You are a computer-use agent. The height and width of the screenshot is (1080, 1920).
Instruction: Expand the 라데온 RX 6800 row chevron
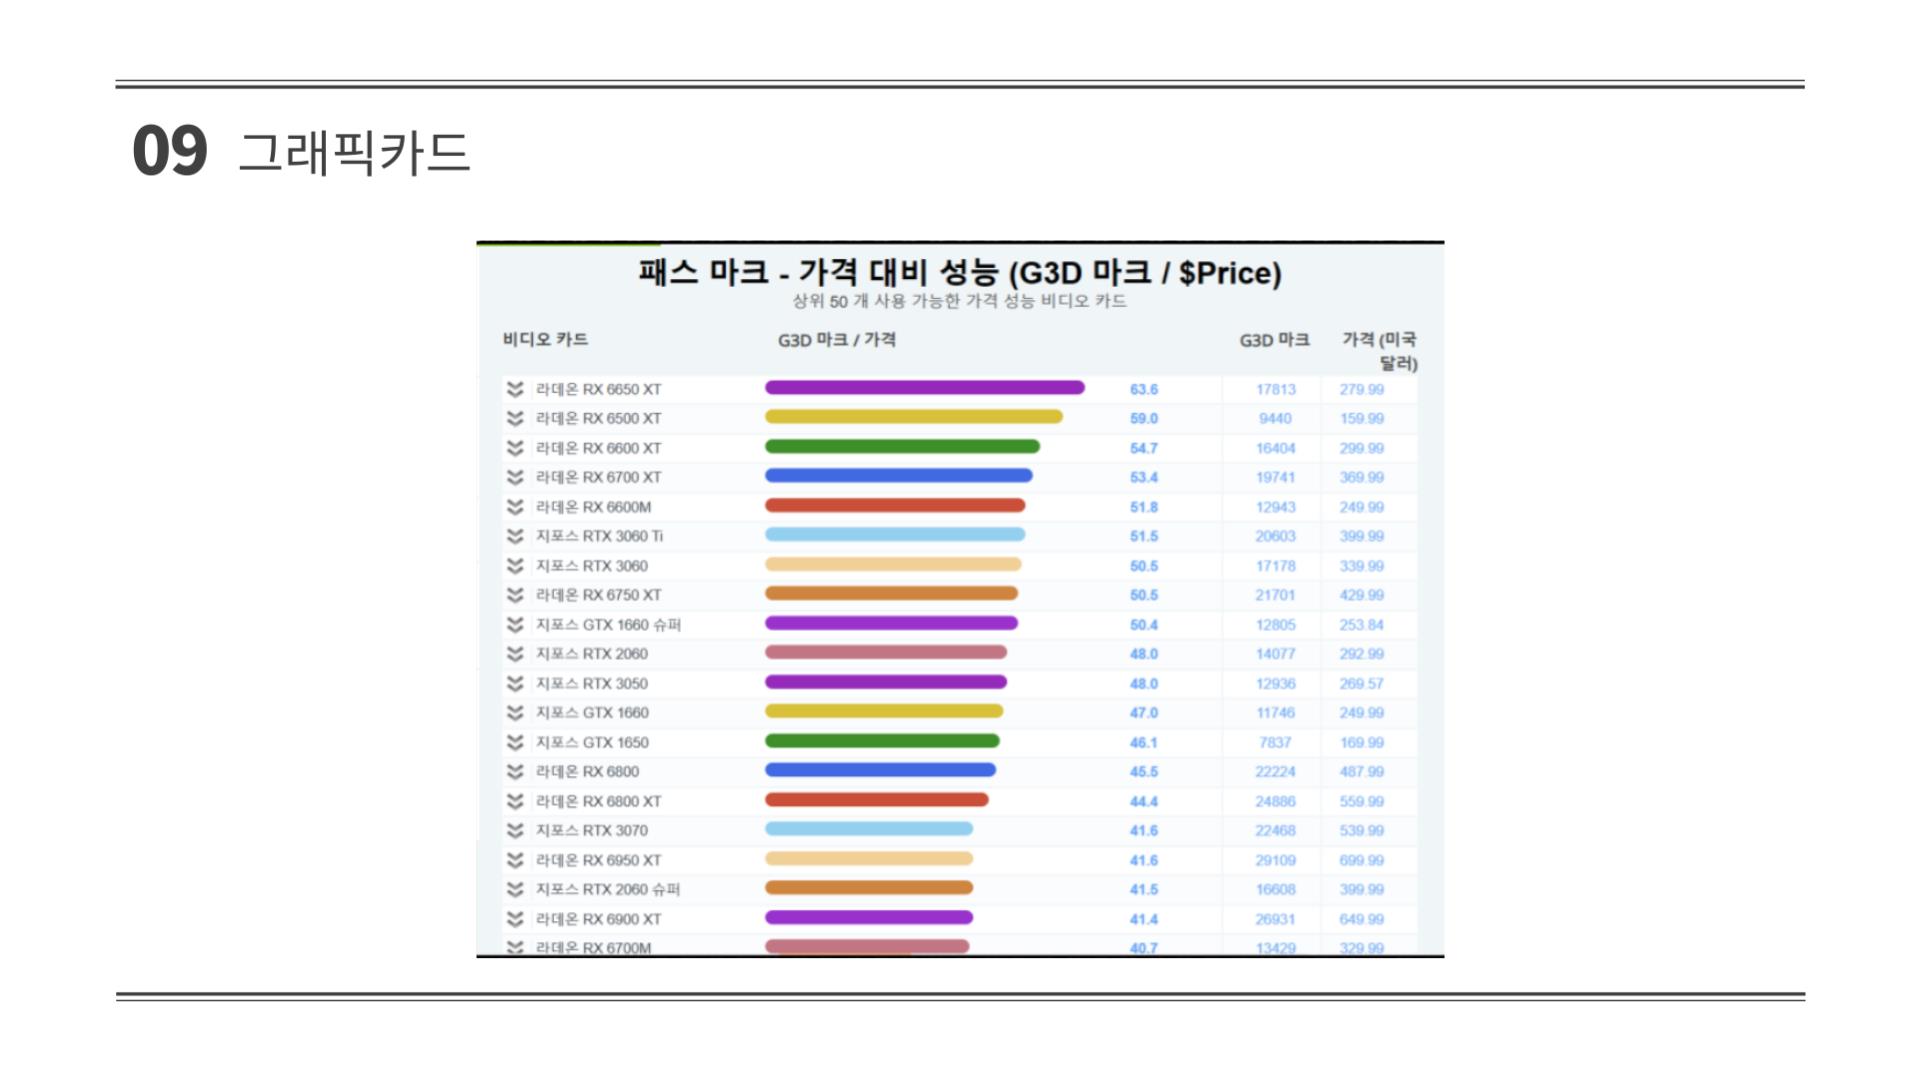point(515,772)
